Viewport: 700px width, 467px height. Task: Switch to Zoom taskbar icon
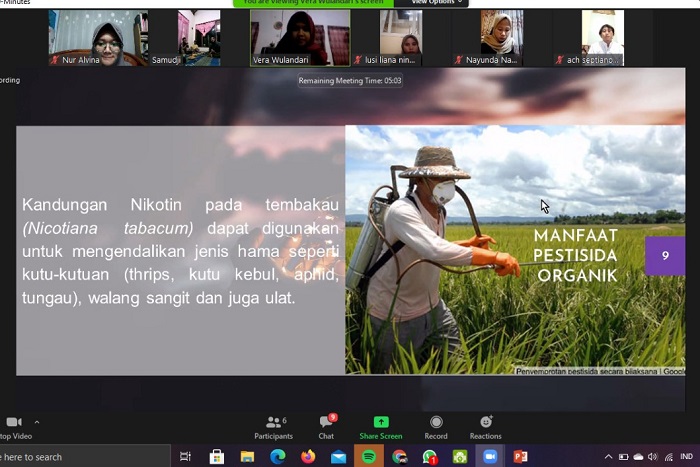490,457
